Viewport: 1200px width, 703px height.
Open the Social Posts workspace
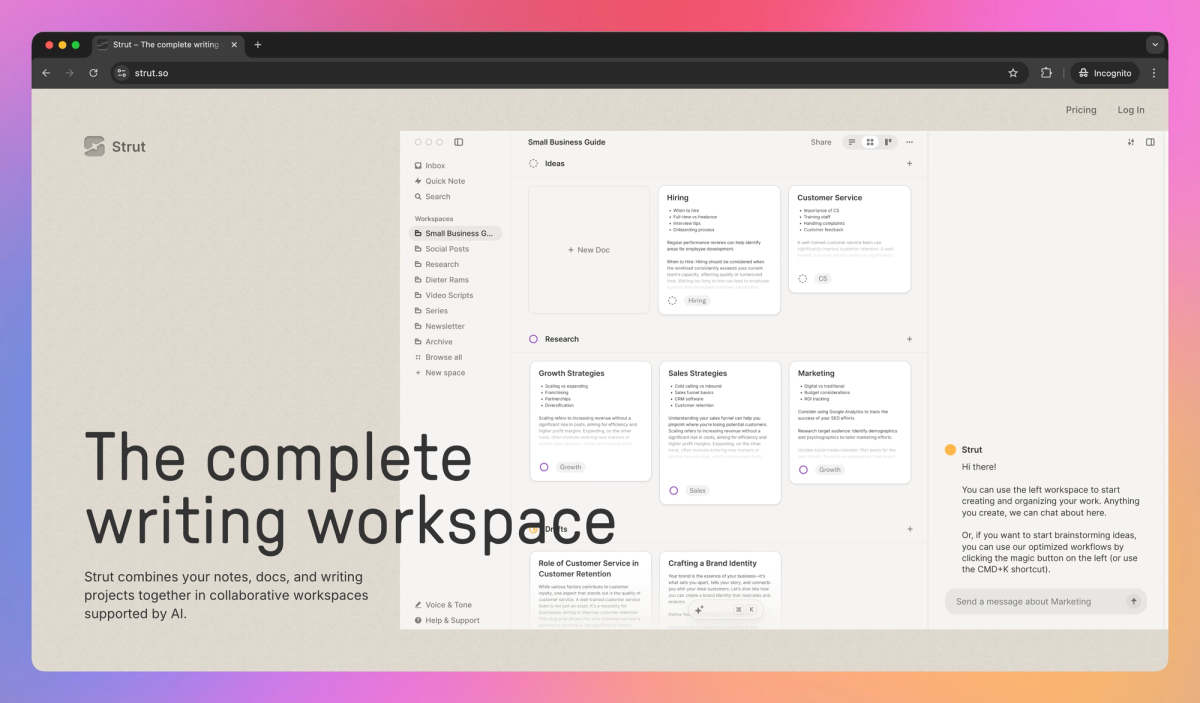click(x=441, y=249)
